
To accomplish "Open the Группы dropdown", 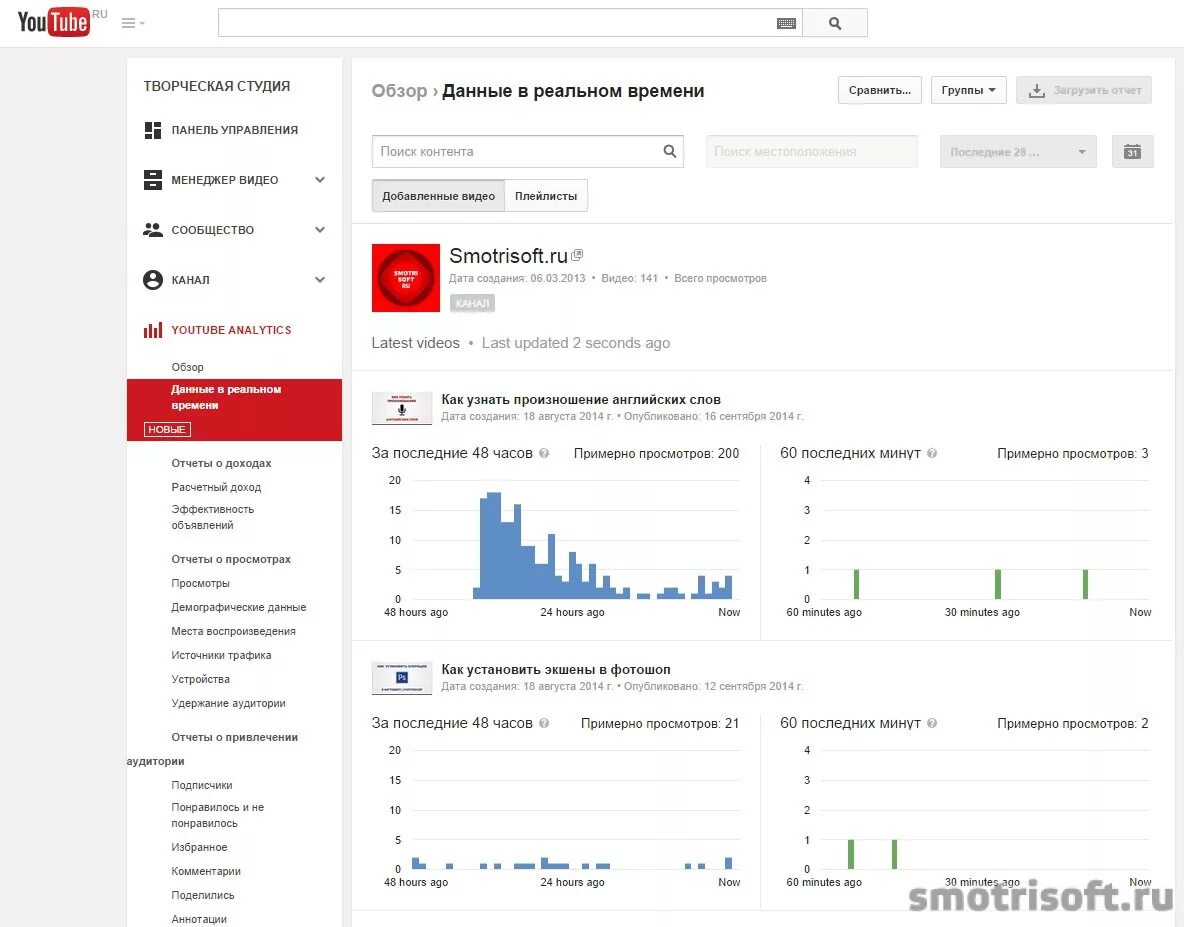I will 968,90.
